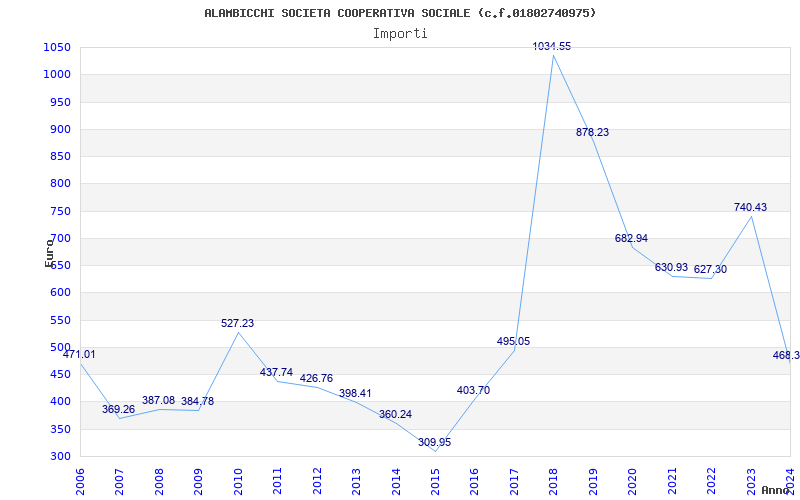The width and height of the screenshot is (800, 500).
Task: Select the 360.24 data label
Action: coord(395,414)
